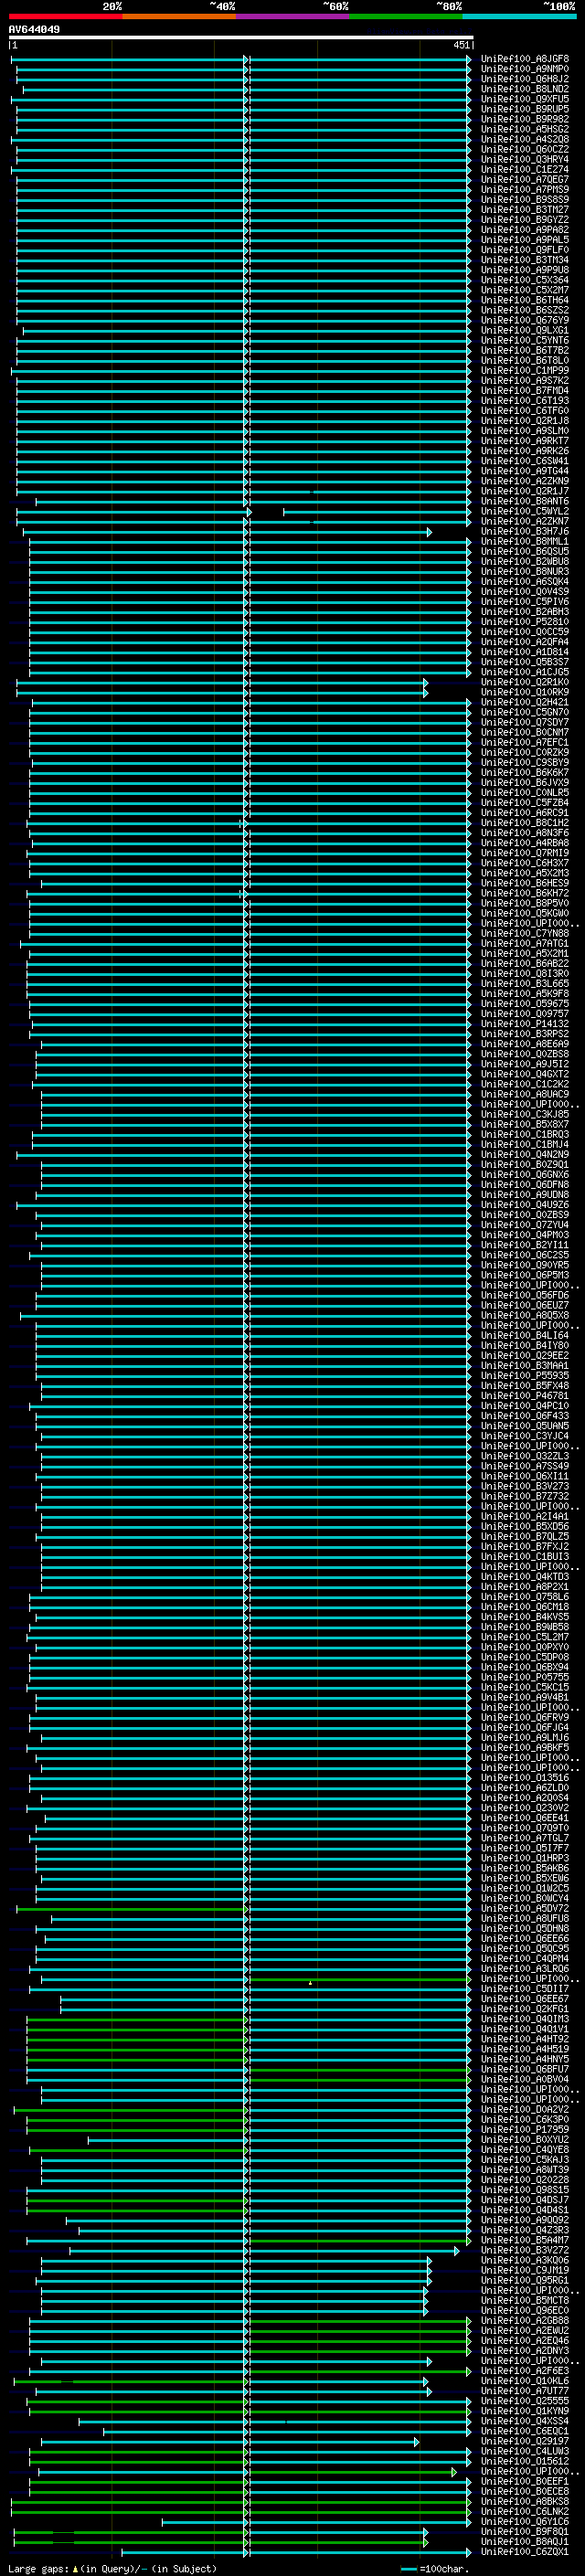Click label UniRef100_Q4N2N9
585x2576 pixels.
[524, 1154]
